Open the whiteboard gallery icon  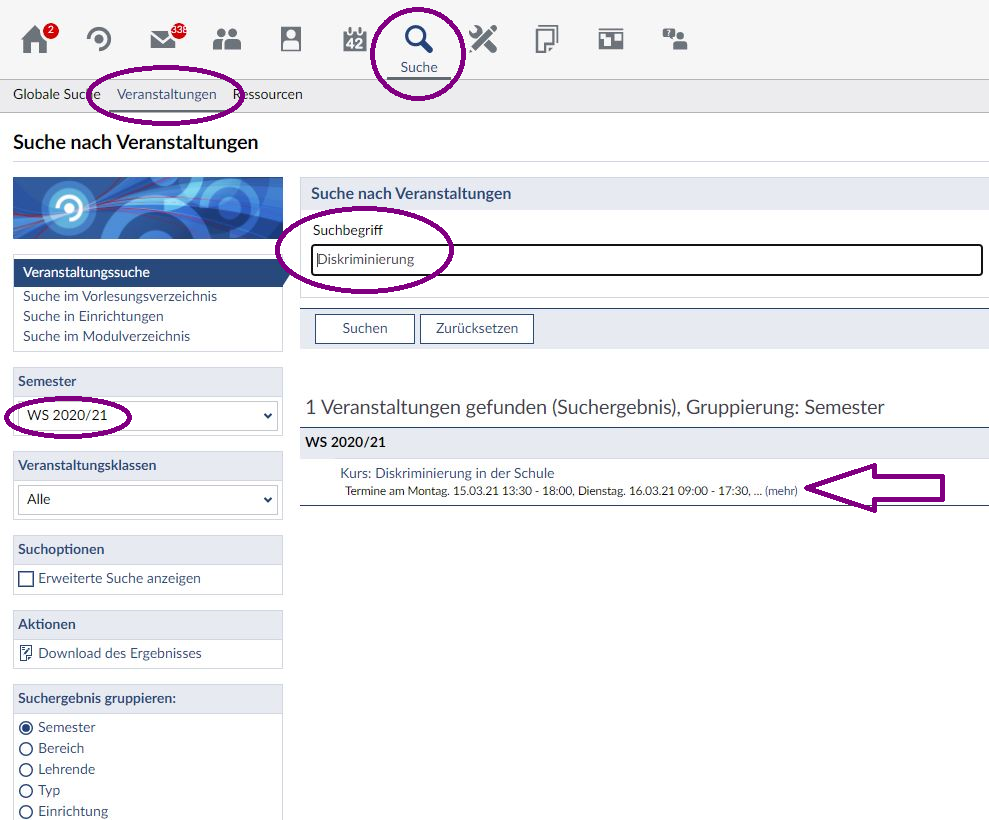611,39
